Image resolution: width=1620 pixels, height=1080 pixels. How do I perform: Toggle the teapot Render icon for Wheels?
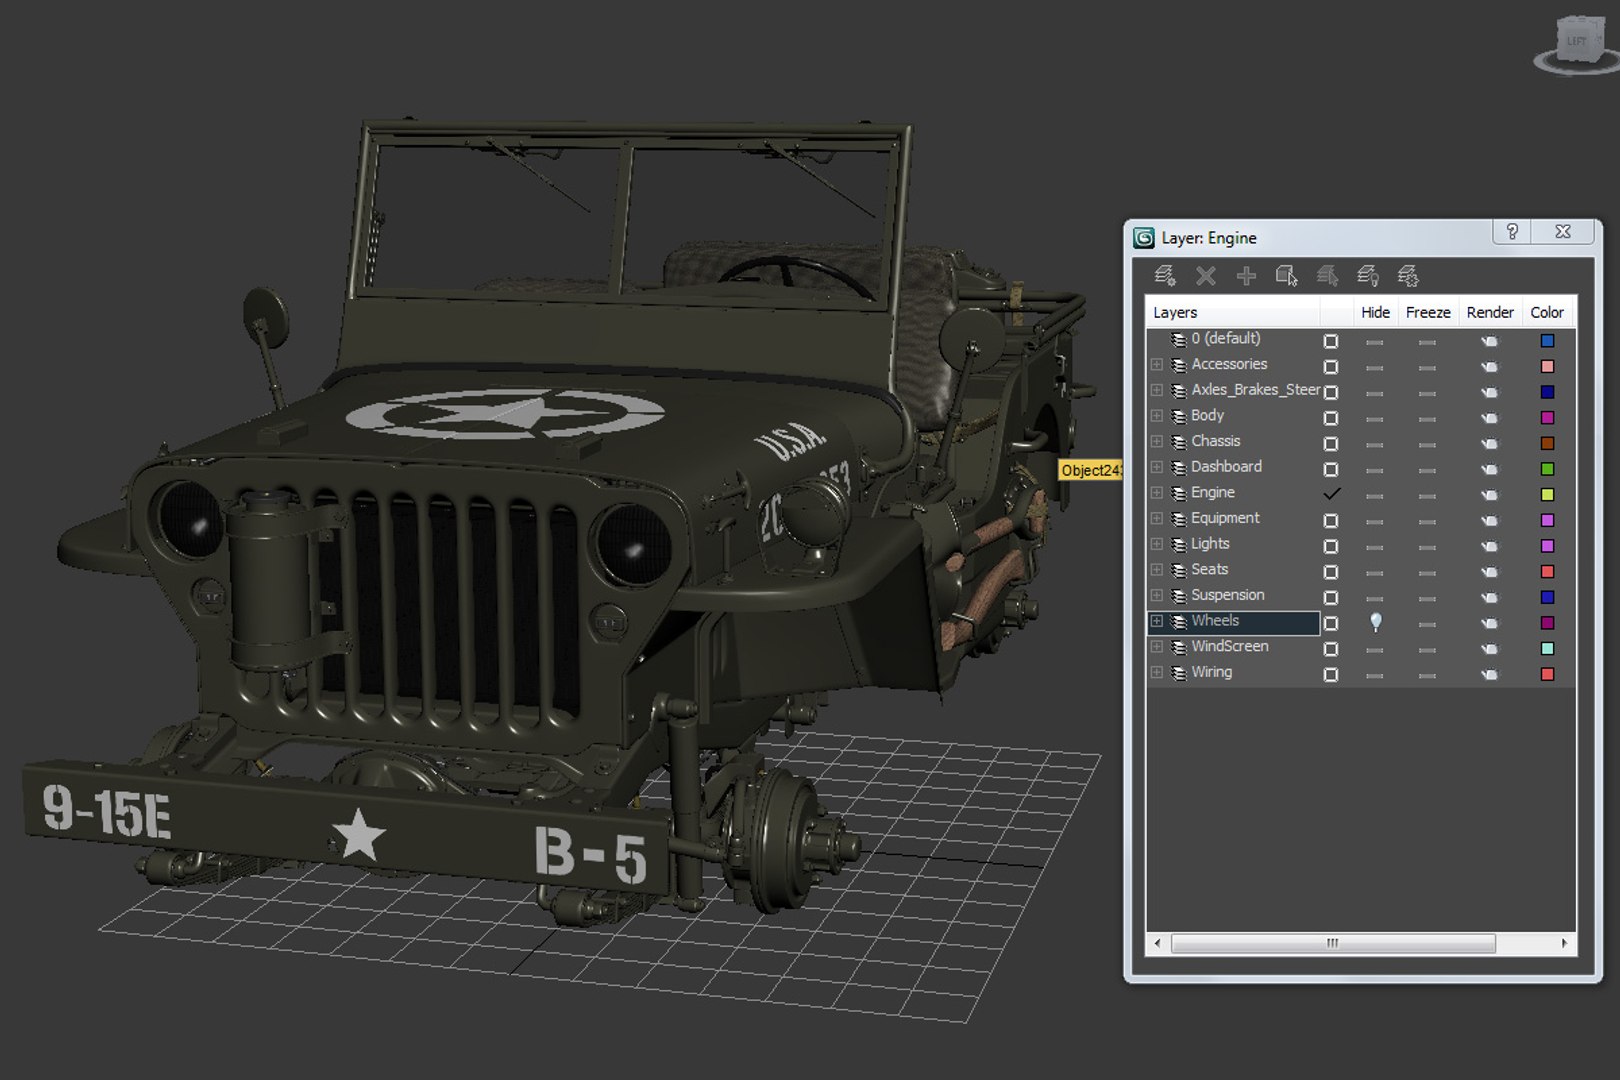click(1490, 623)
